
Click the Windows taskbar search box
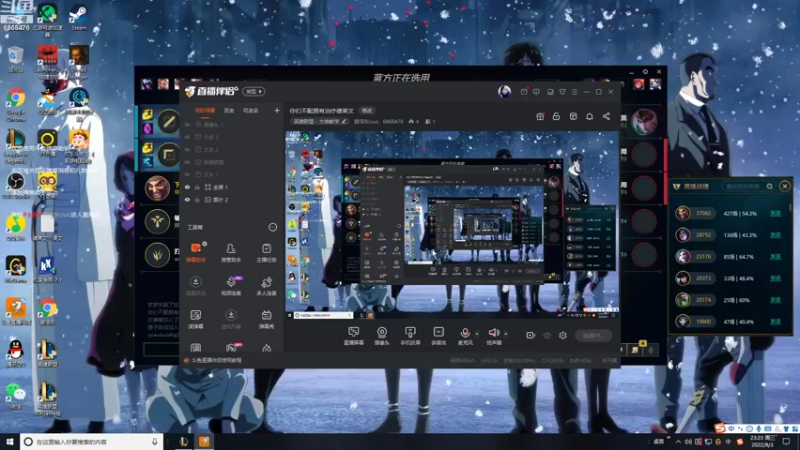pos(92,441)
